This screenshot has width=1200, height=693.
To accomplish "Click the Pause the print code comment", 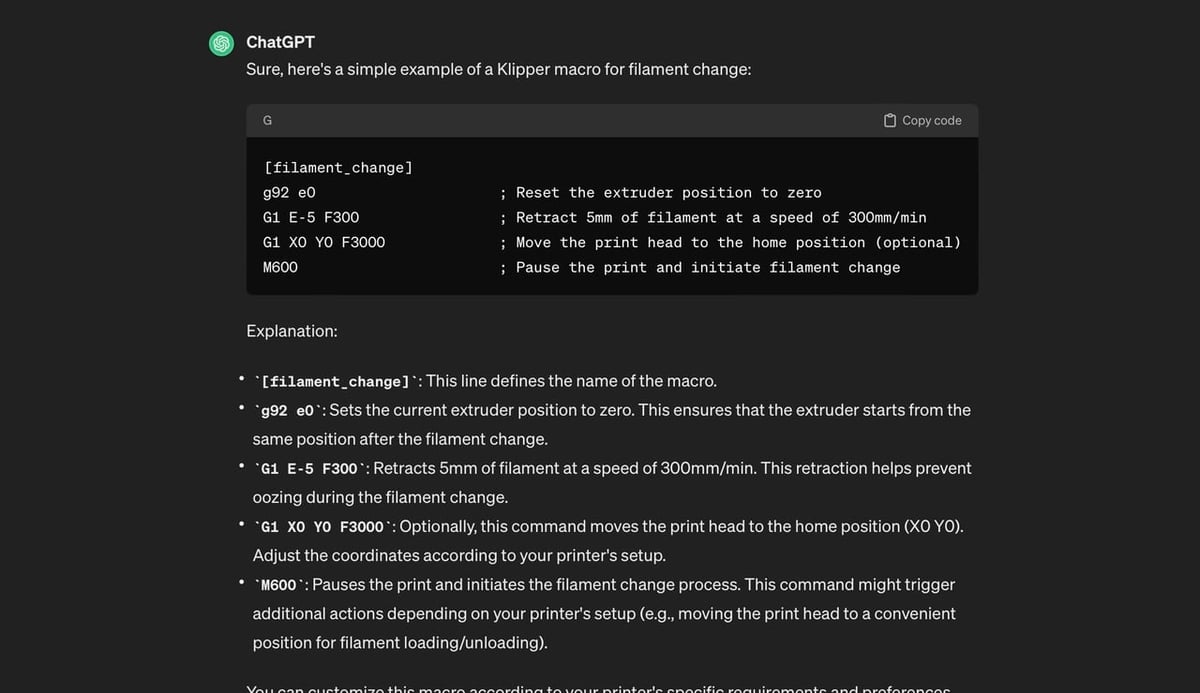I will pyautogui.click(x=707, y=268).
